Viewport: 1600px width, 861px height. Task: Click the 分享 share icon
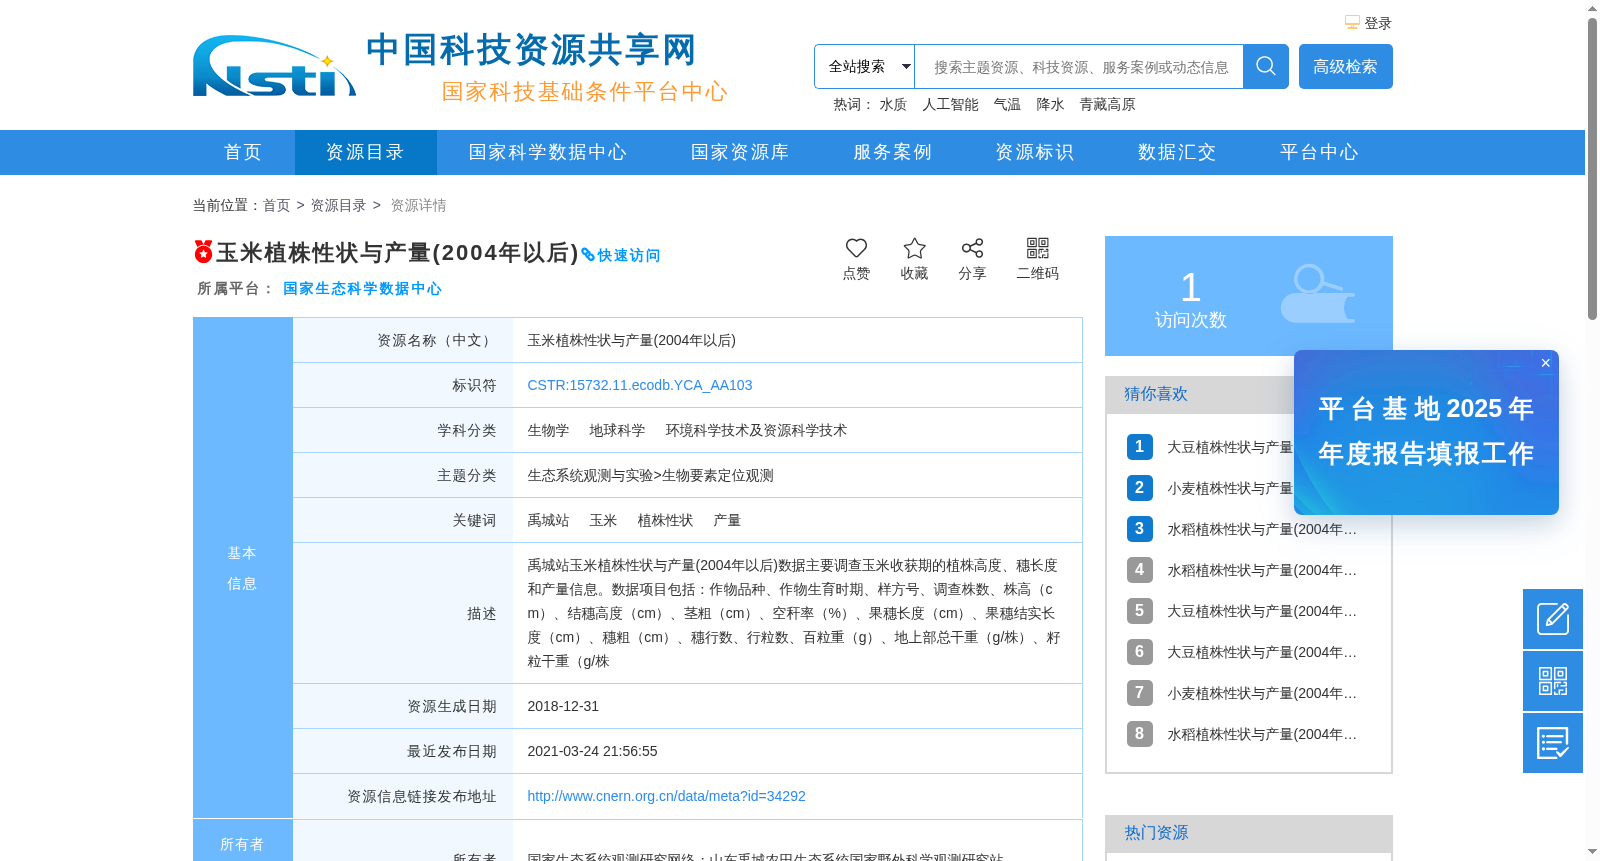972,248
